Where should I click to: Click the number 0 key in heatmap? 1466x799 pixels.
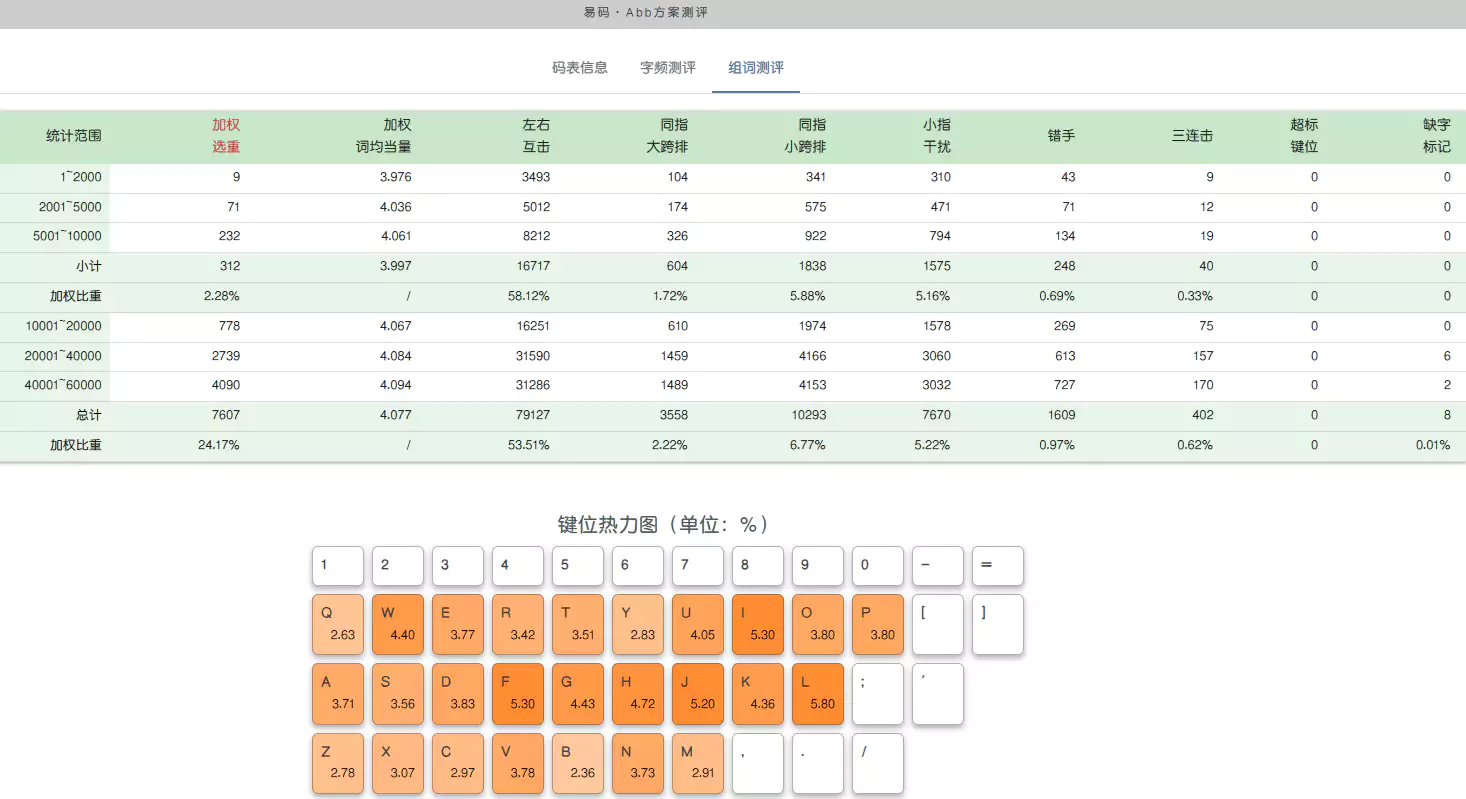[x=878, y=566]
